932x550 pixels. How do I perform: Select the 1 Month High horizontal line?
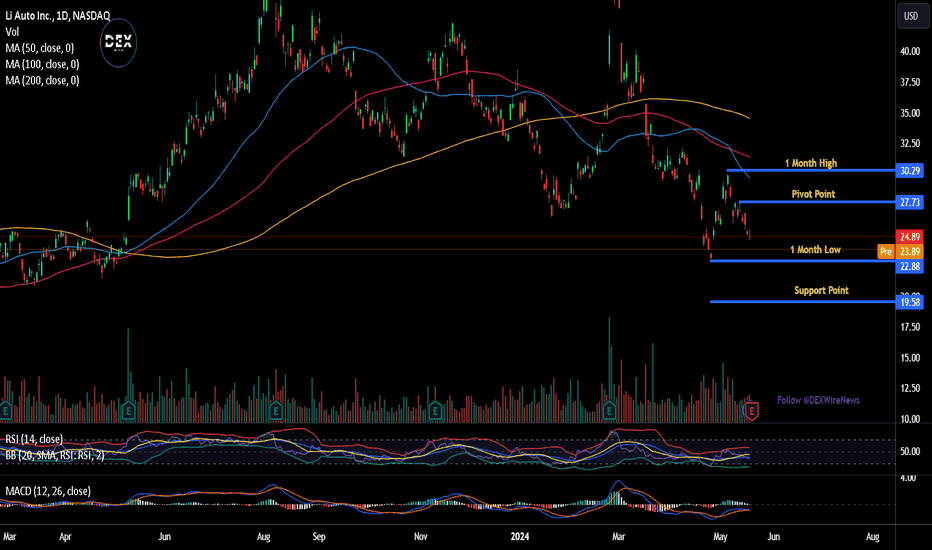(x=811, y=171)
